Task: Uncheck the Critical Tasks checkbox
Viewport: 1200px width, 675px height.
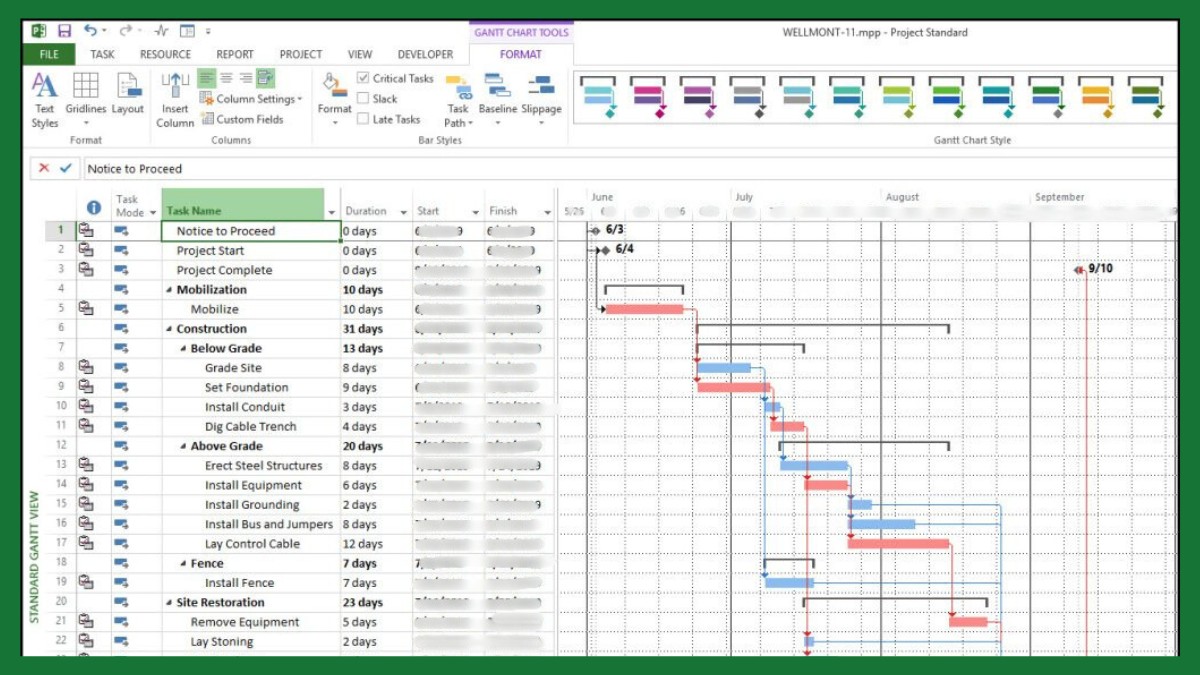Action: (363, 78)
